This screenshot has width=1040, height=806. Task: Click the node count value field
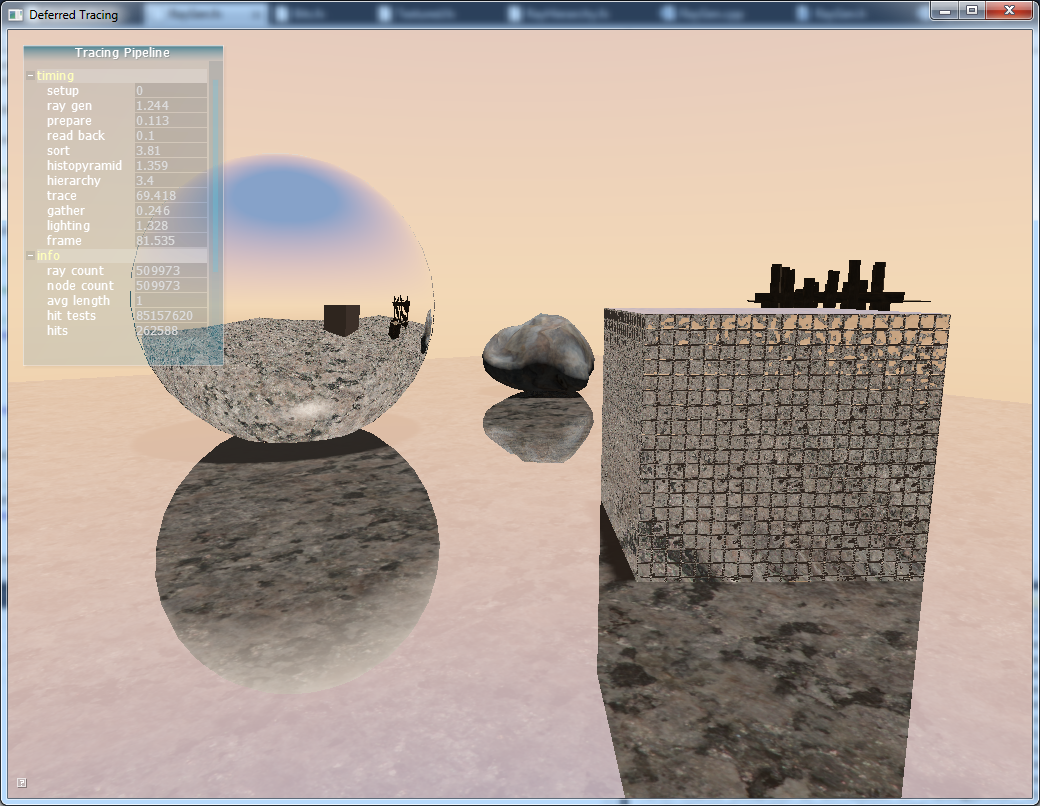[x=170, y=286]
